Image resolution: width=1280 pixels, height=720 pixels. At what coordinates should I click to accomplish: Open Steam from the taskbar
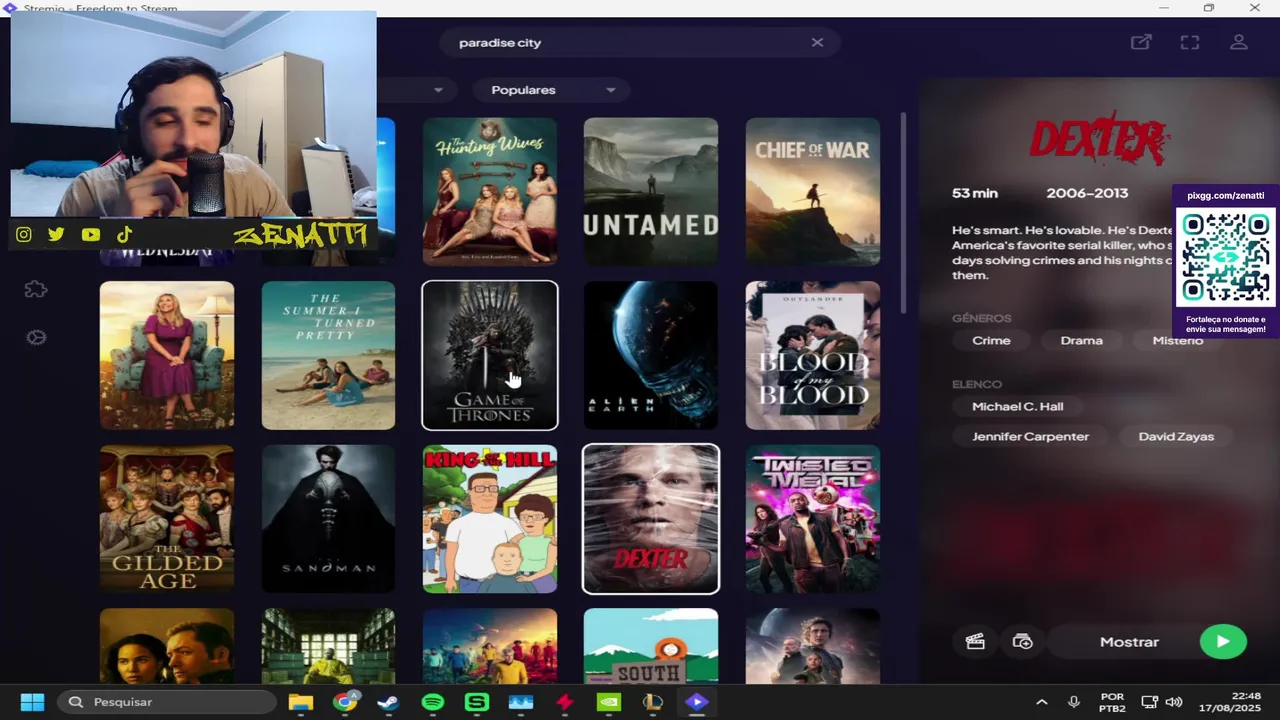tap(388, 702)
